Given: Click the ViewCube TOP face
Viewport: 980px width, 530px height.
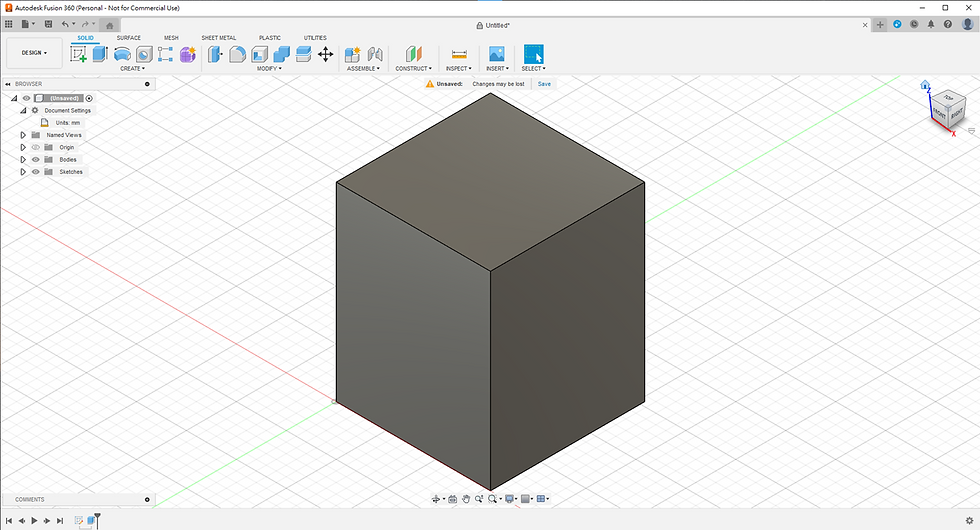Looking at the screenshot, I should pos(948,98).
